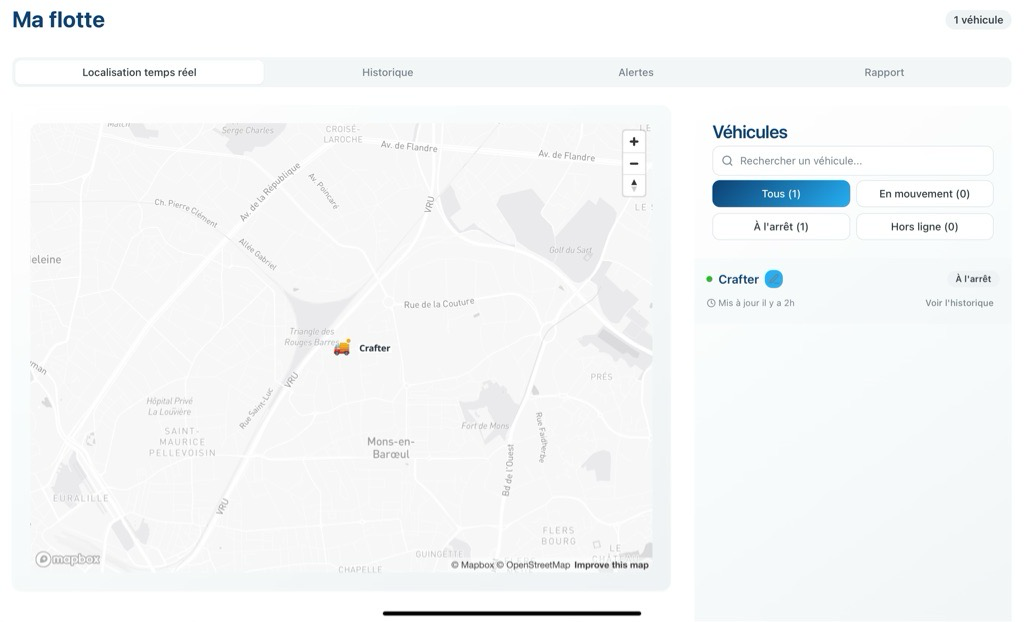1024x622 pixels.
Task: Open the Historique tab
Action: pyautogui.click(x=388, y=73)
